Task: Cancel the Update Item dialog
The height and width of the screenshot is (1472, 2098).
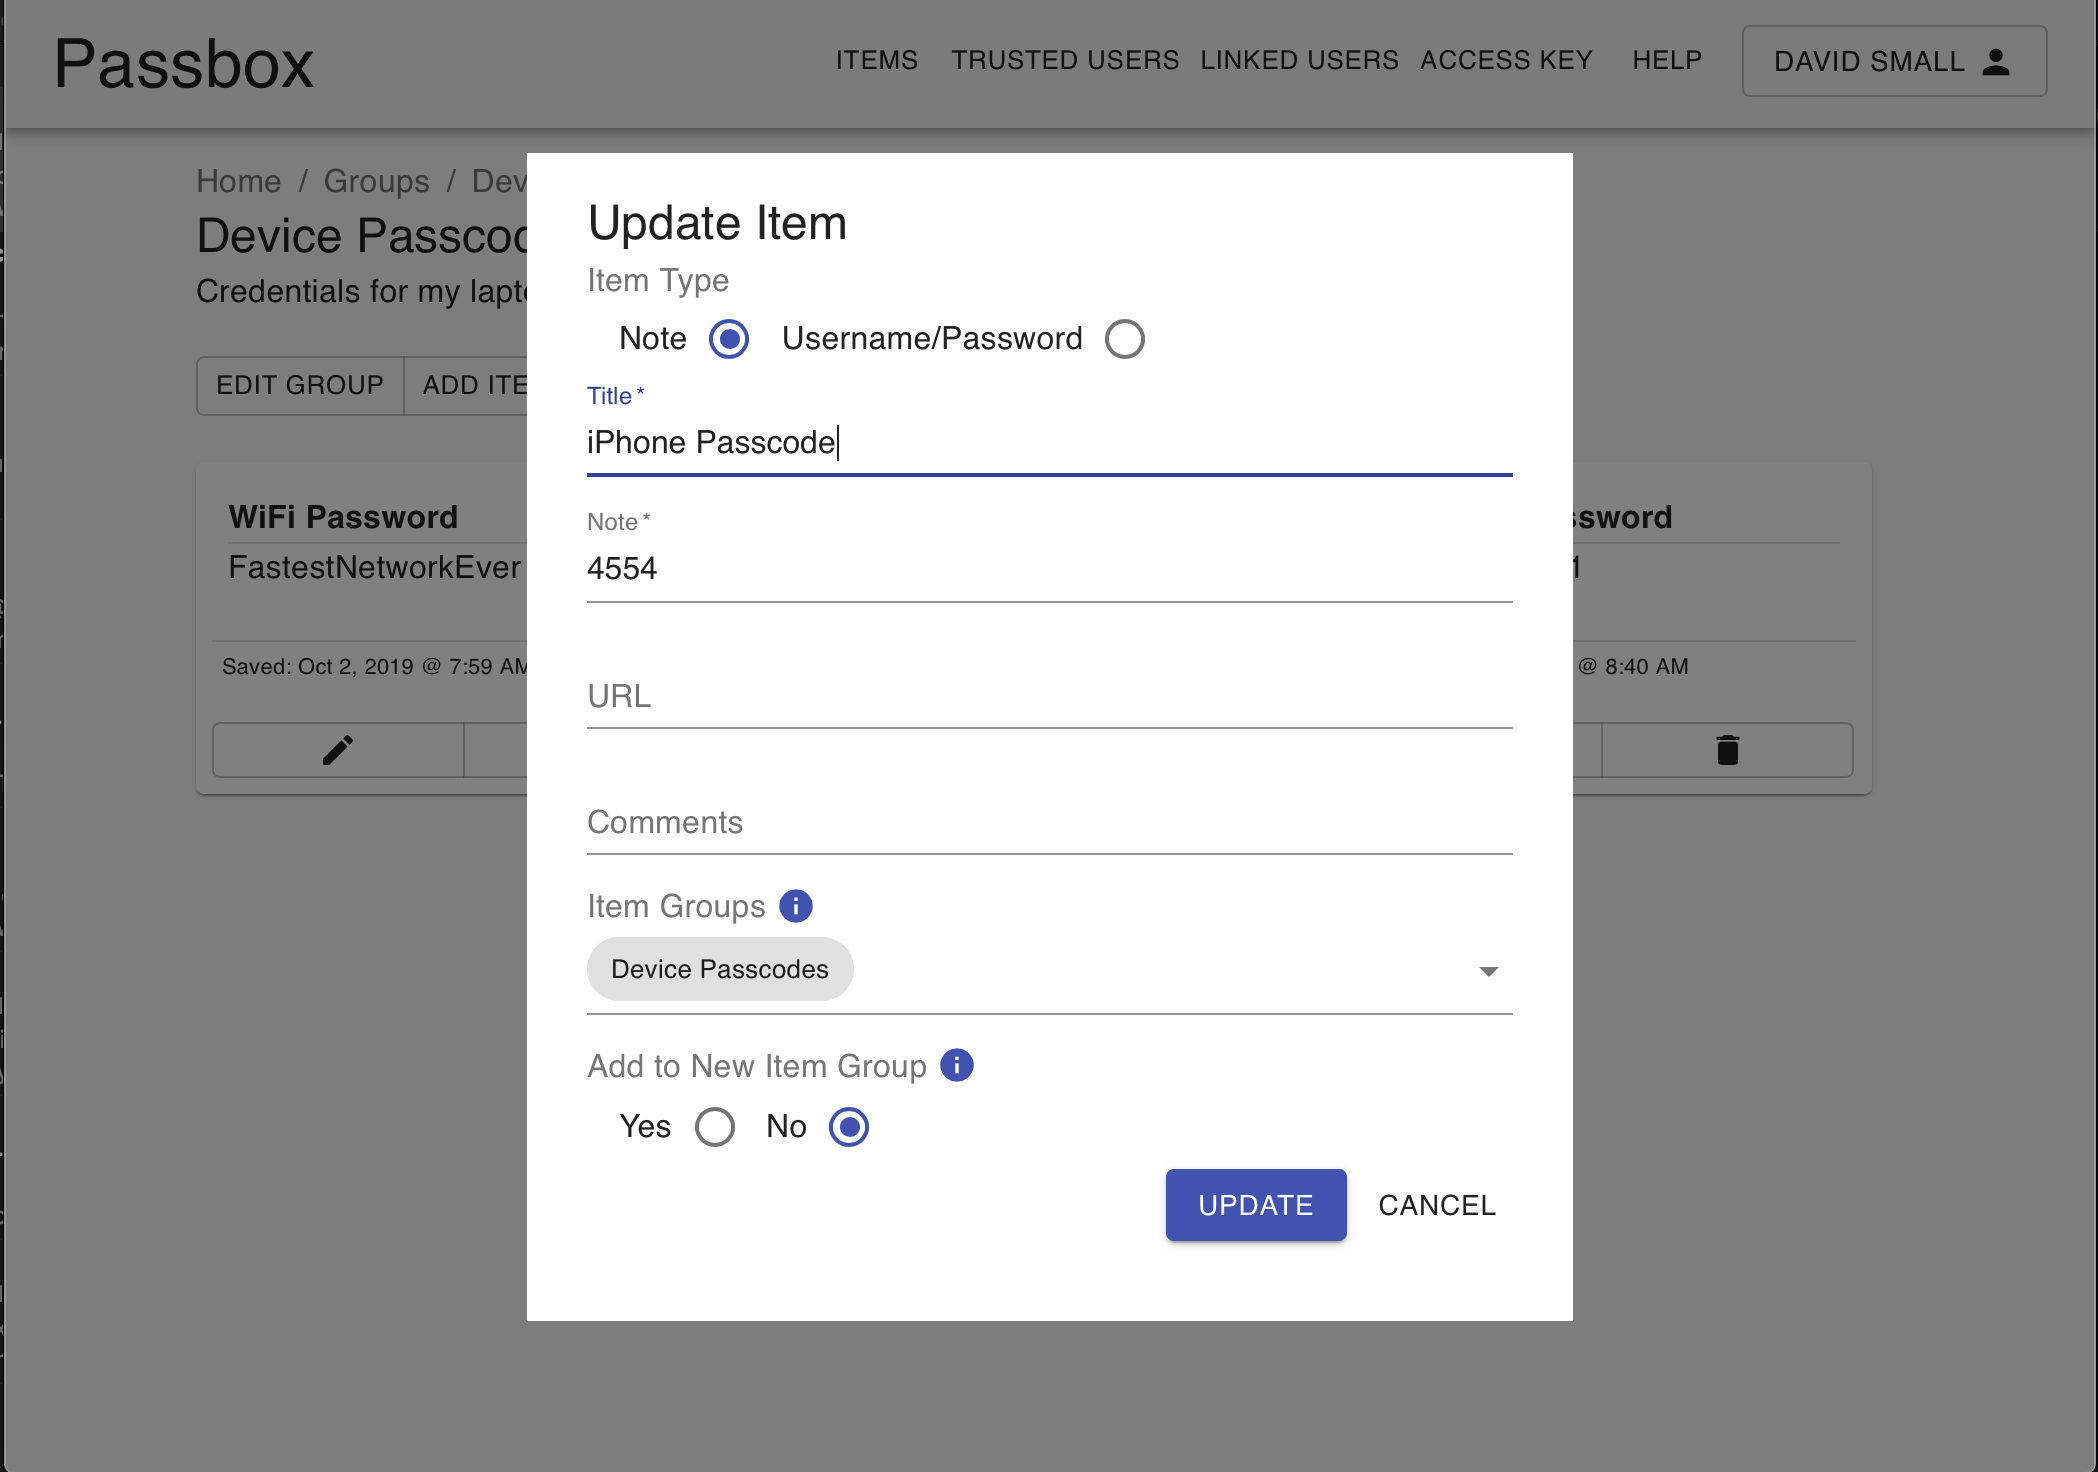Action: click(1437, 1205)
